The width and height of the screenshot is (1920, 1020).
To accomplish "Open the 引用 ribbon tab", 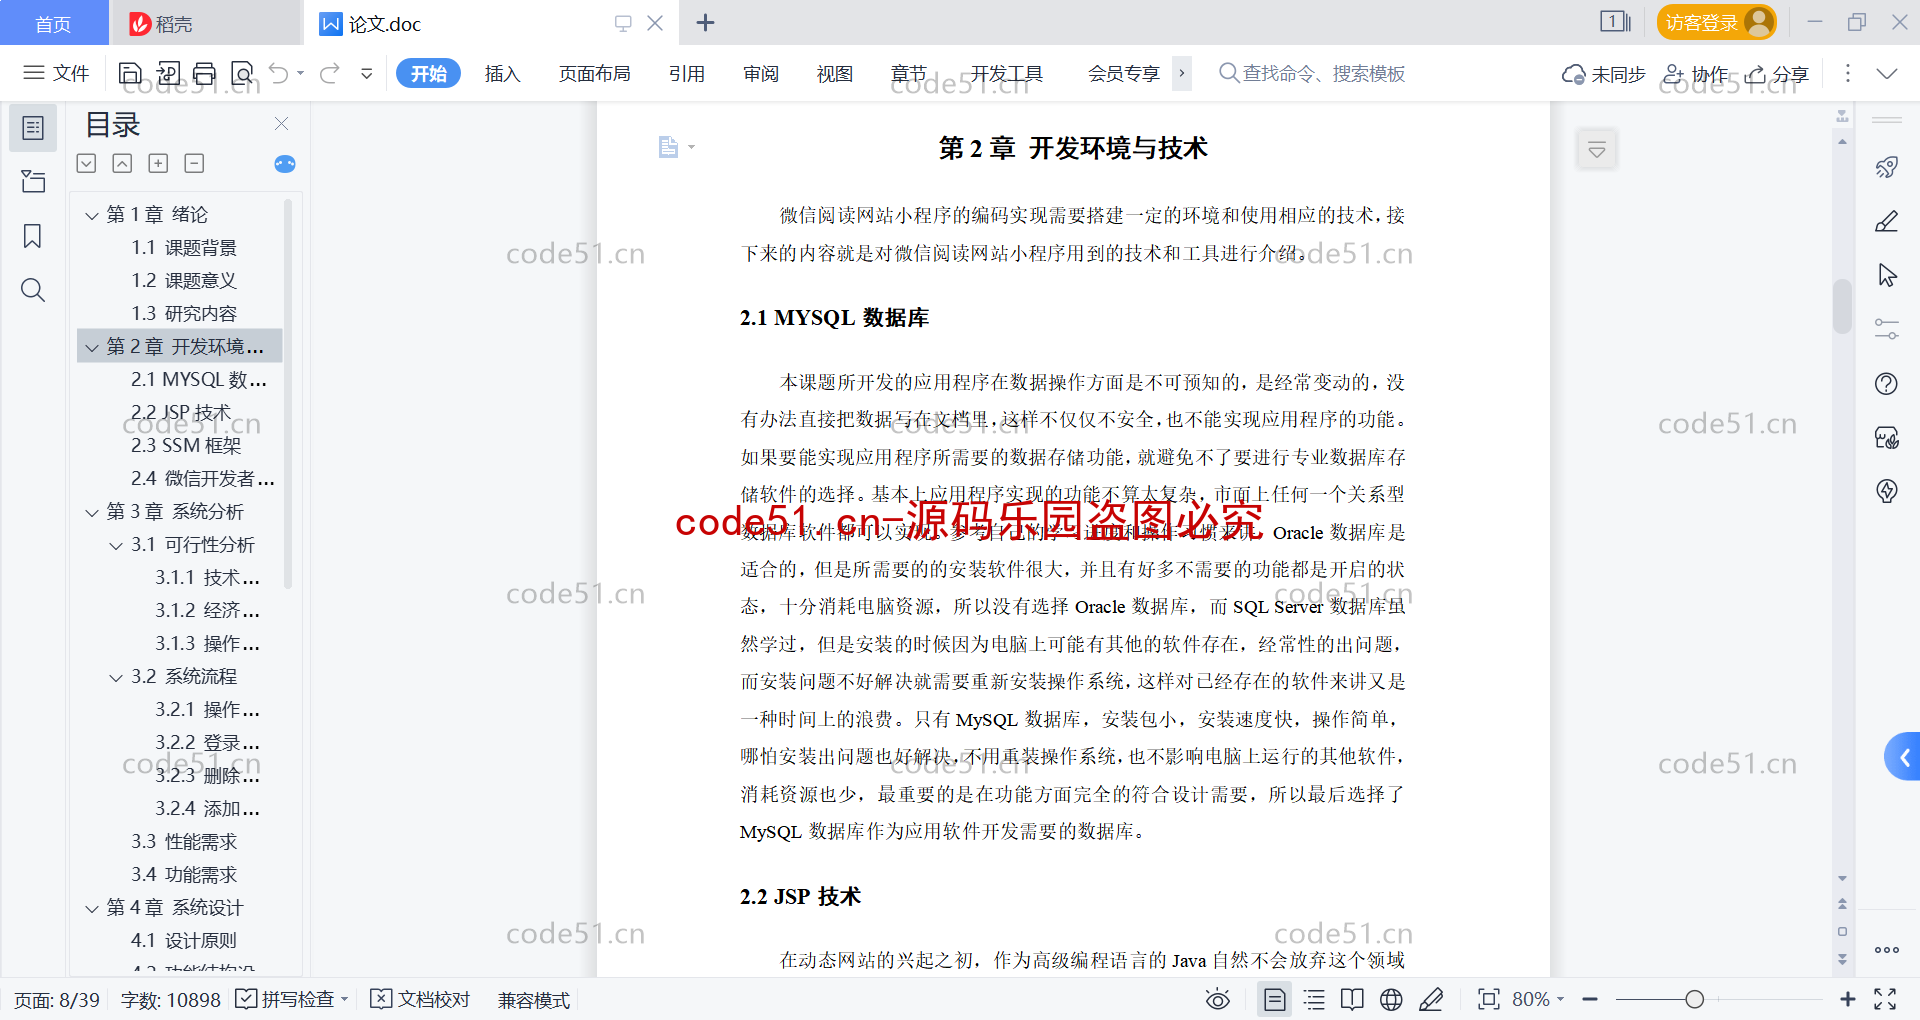I will pos(687,73).
